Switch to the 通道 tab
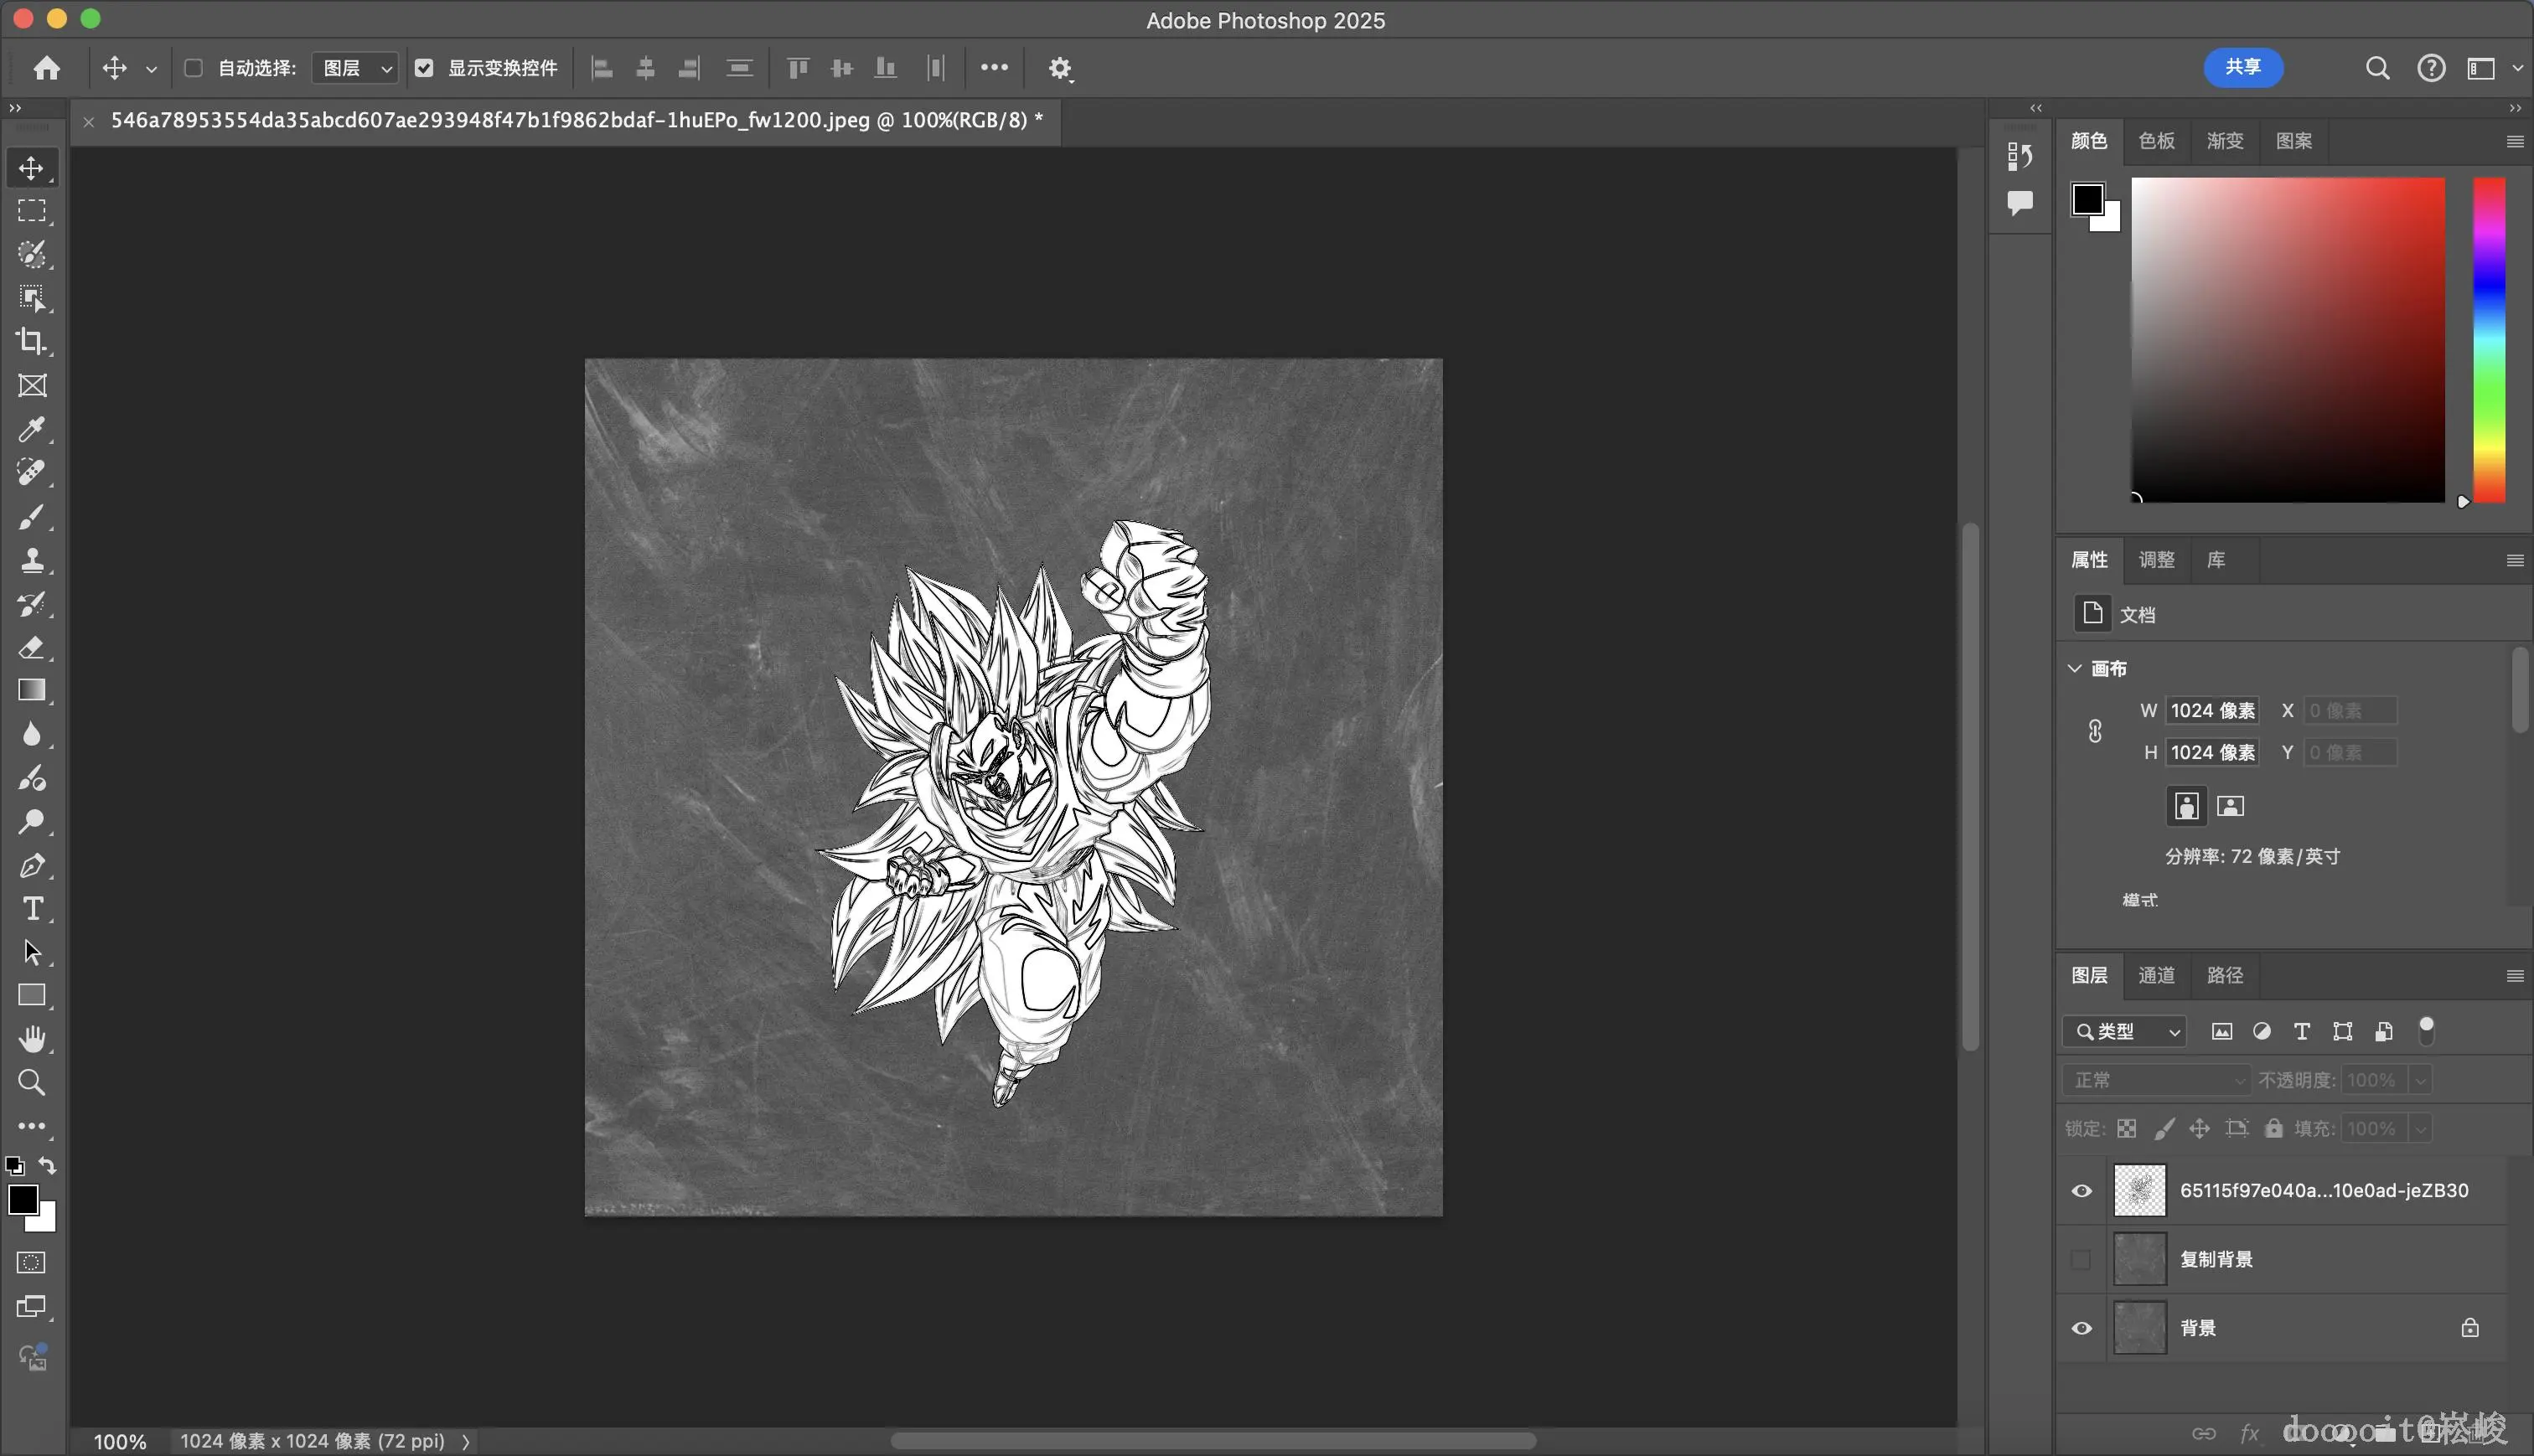This screenshot has height=1456, width=2534. (2156, 975)
